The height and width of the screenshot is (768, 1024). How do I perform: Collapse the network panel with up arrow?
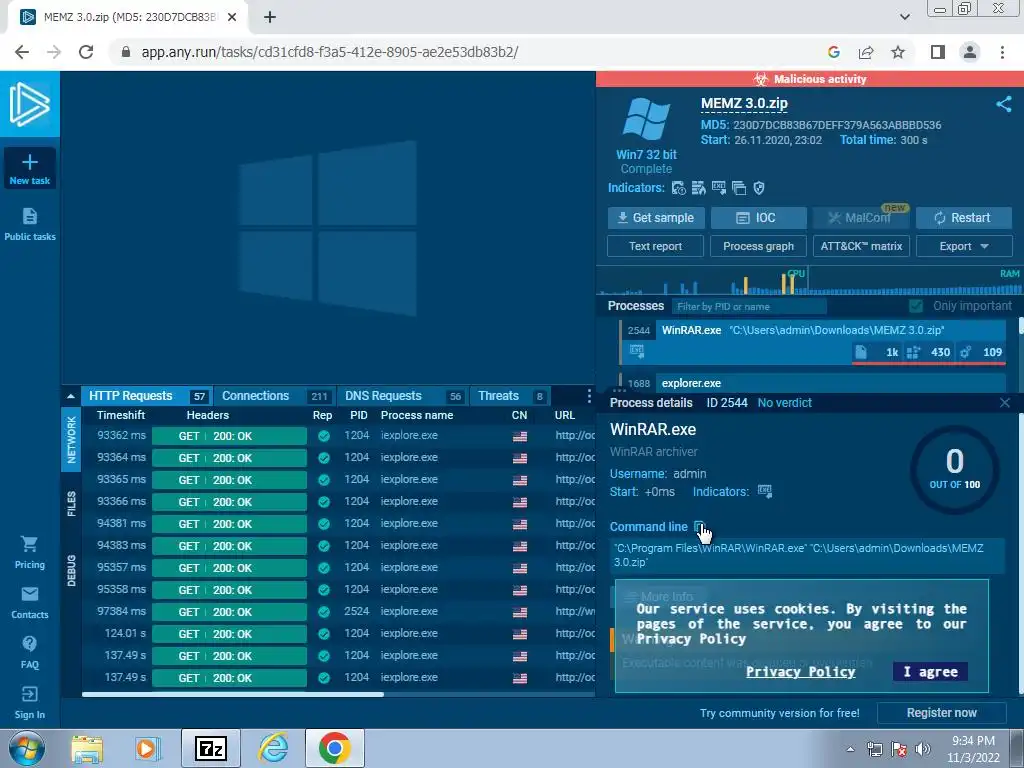[x=71, y=396]
